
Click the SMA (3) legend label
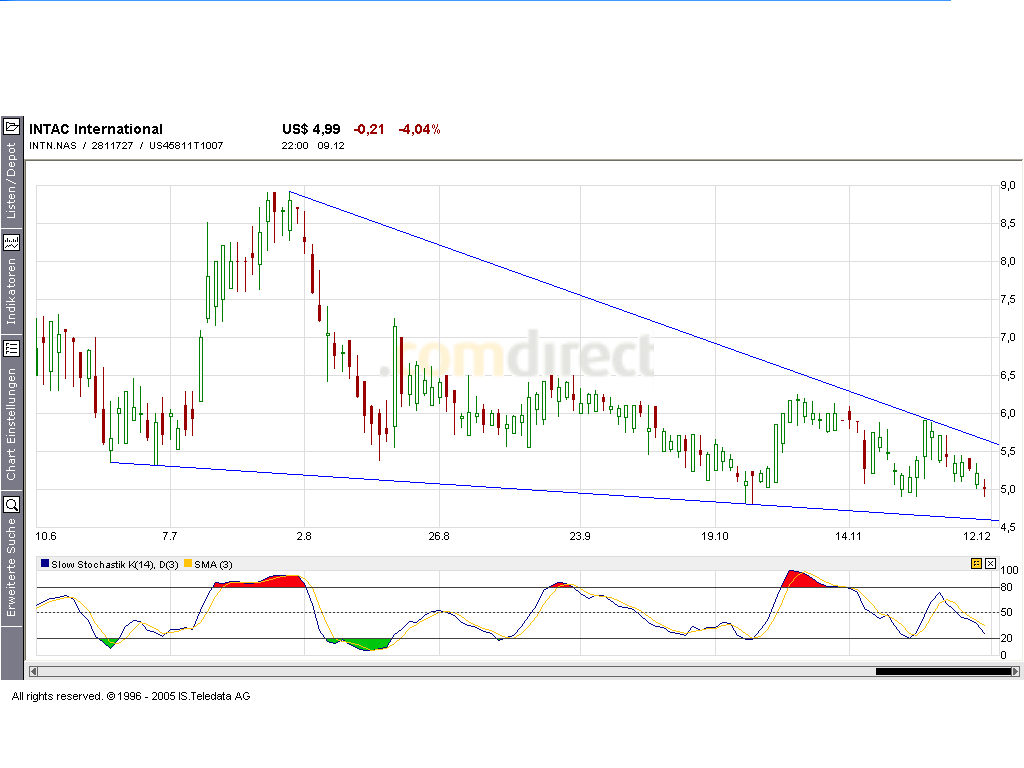(x=214, y=564)
